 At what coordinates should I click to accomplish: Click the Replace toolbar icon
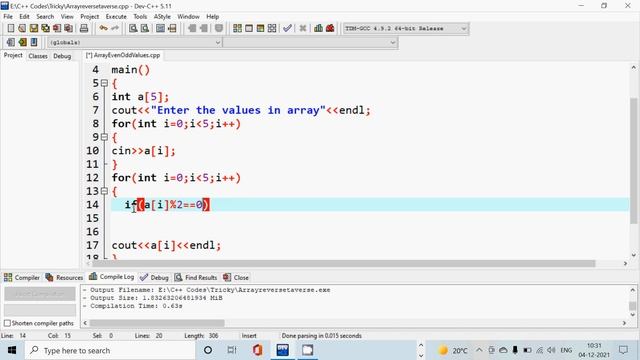(144, 28)
